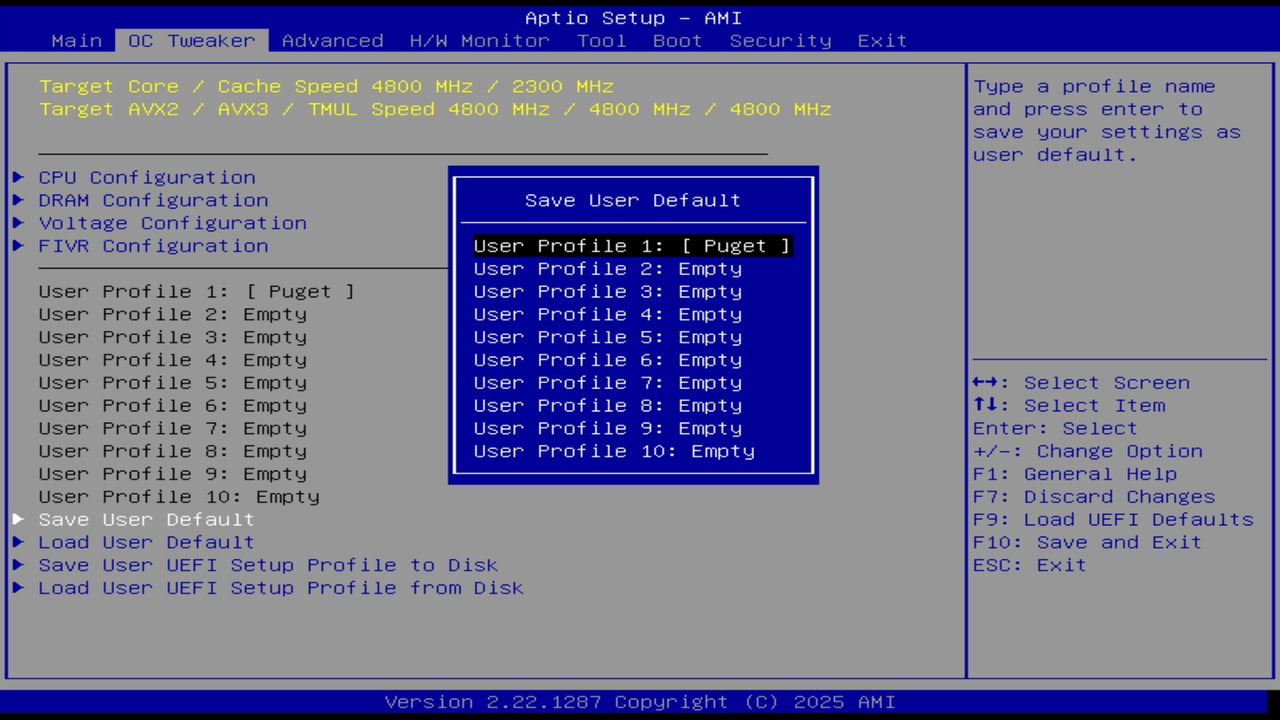1280x720 pixels.
Task: Click the ESC: Exit hint
Action: [x=1030, y=565]
